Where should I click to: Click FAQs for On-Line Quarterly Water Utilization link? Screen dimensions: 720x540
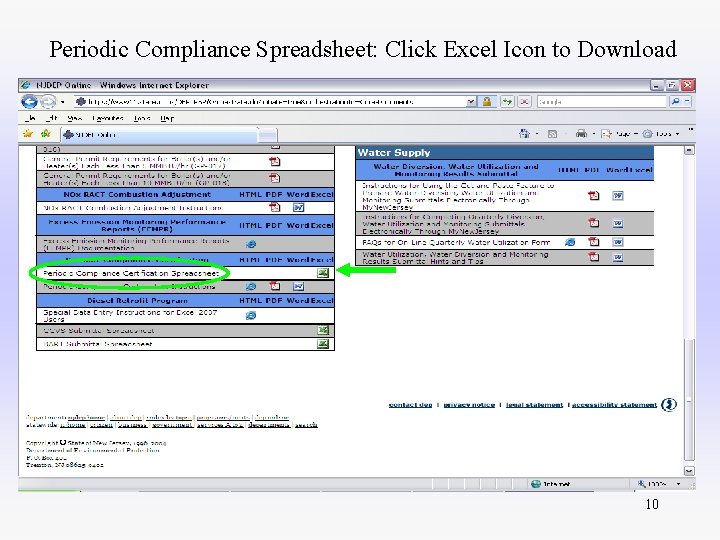click(x=456, y=242)
